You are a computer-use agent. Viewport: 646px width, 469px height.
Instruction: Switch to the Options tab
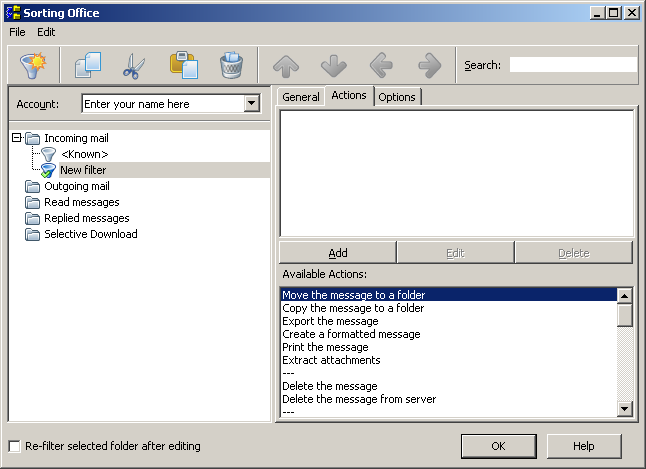tap(397, 97)
